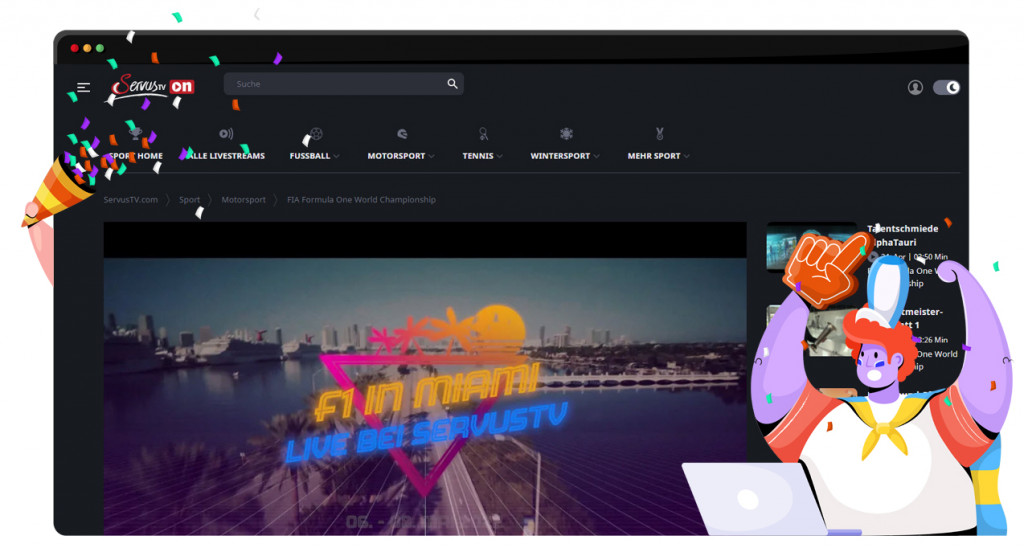Click the football icon above Fussball
1024x548 pixels.
coord(316,134)
